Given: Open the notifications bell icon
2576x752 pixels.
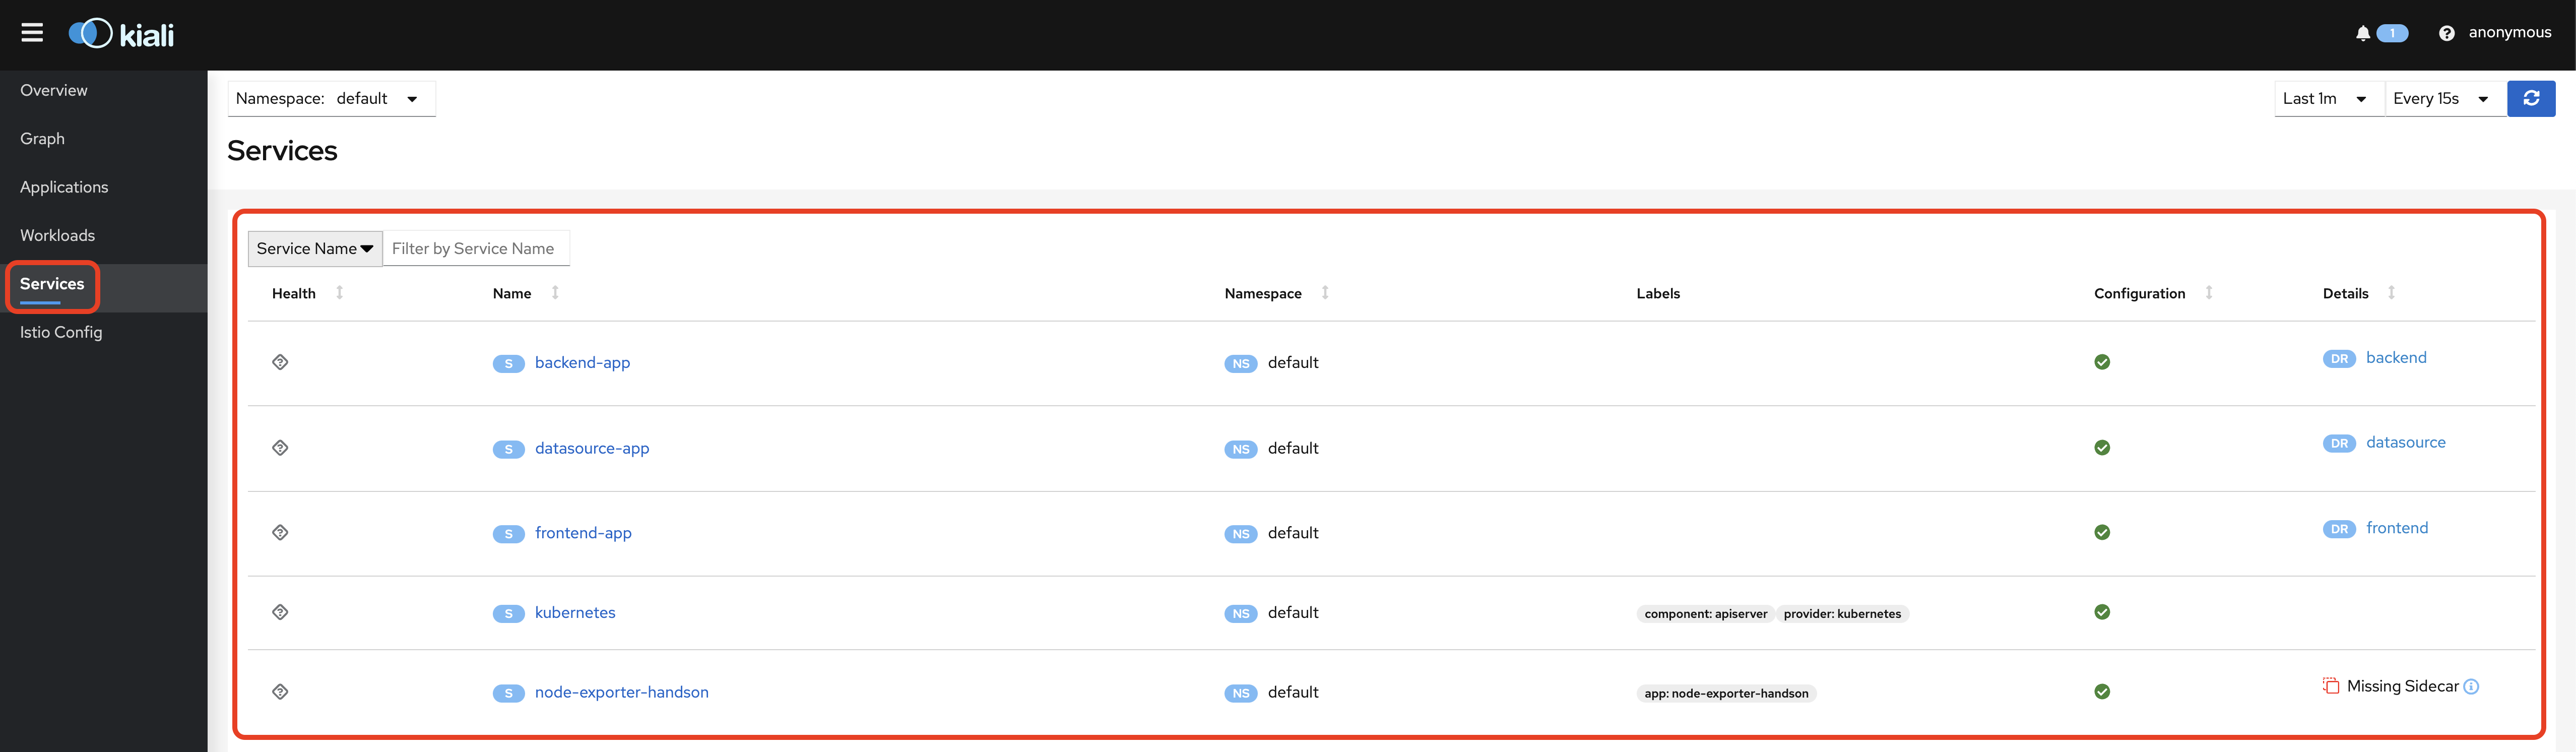Looking at the screenshot, I should click(2362, 33).
